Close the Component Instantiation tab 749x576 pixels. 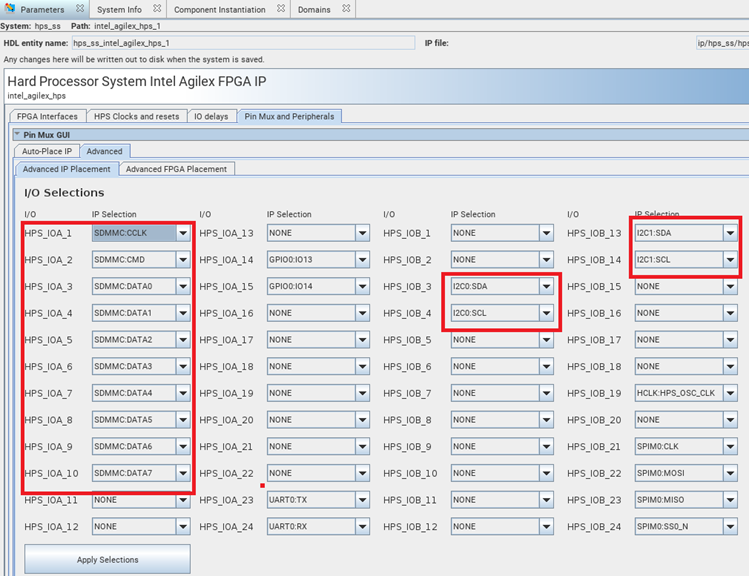[x=279, y=9]
